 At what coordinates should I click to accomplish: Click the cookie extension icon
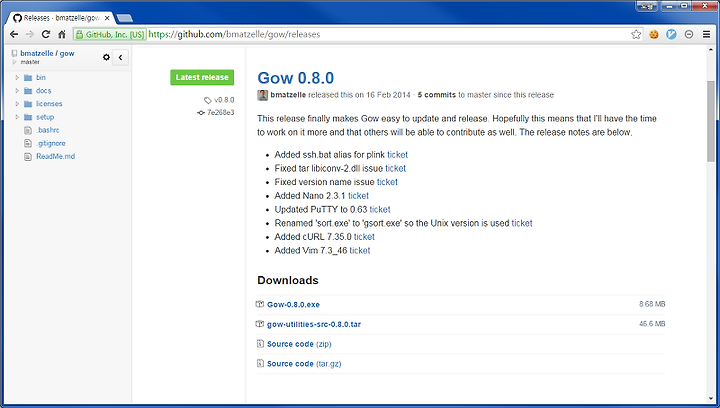pyautogui.click(x=654, y=34)
